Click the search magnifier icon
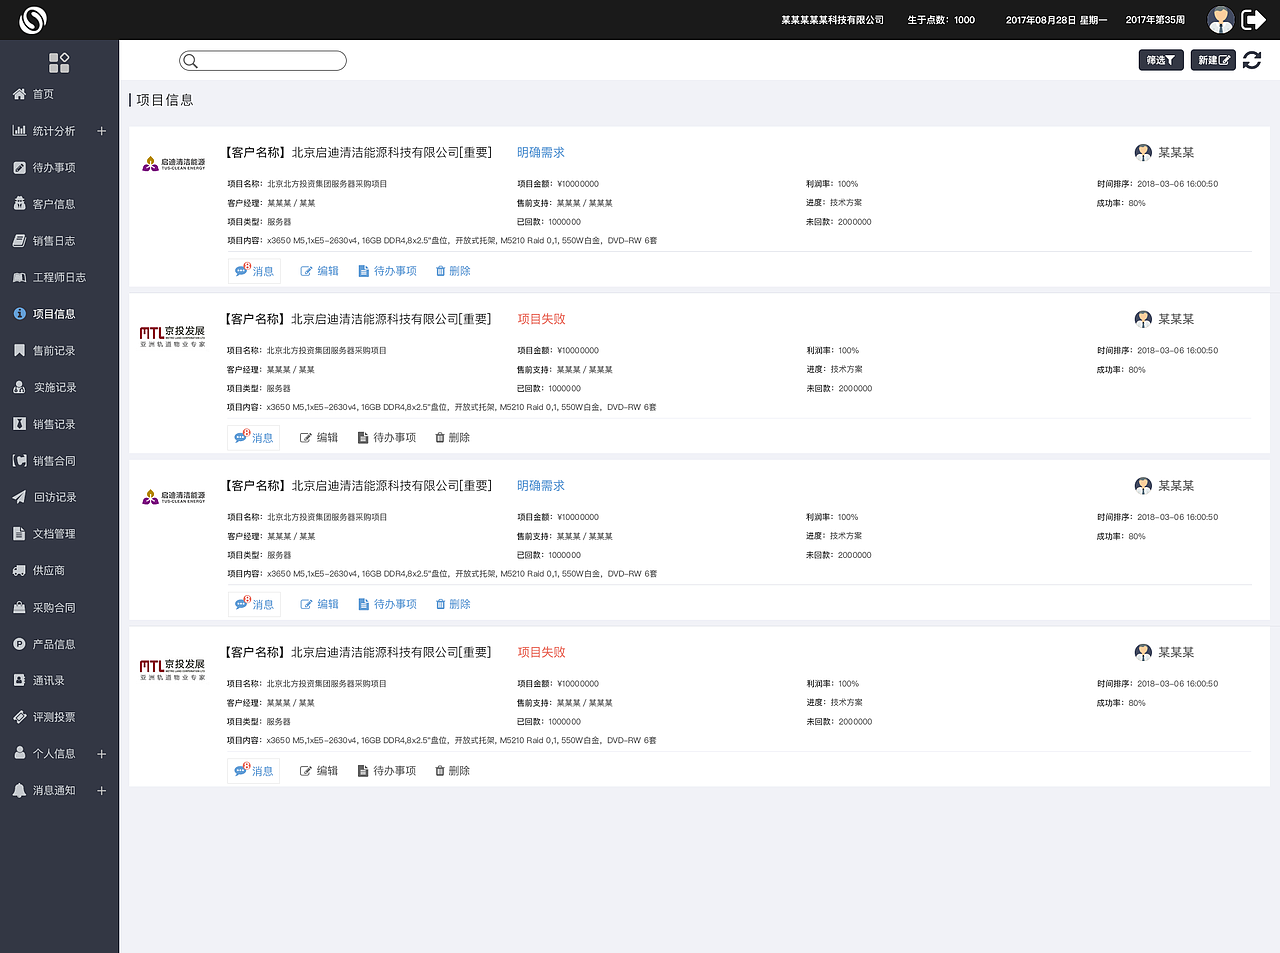 click(x=191, y=61)
